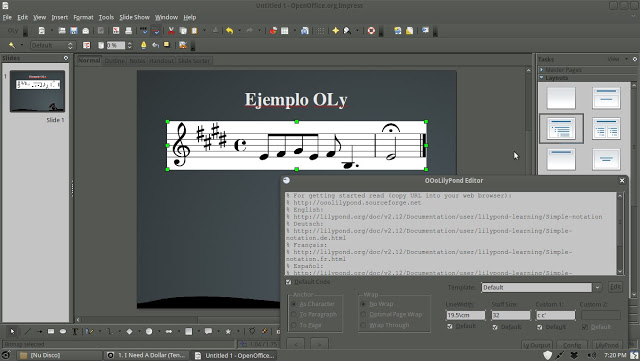Click the next arrow button in editor
Image resolution: width=640 pixels, height=361 pixels.
[320, 344]
